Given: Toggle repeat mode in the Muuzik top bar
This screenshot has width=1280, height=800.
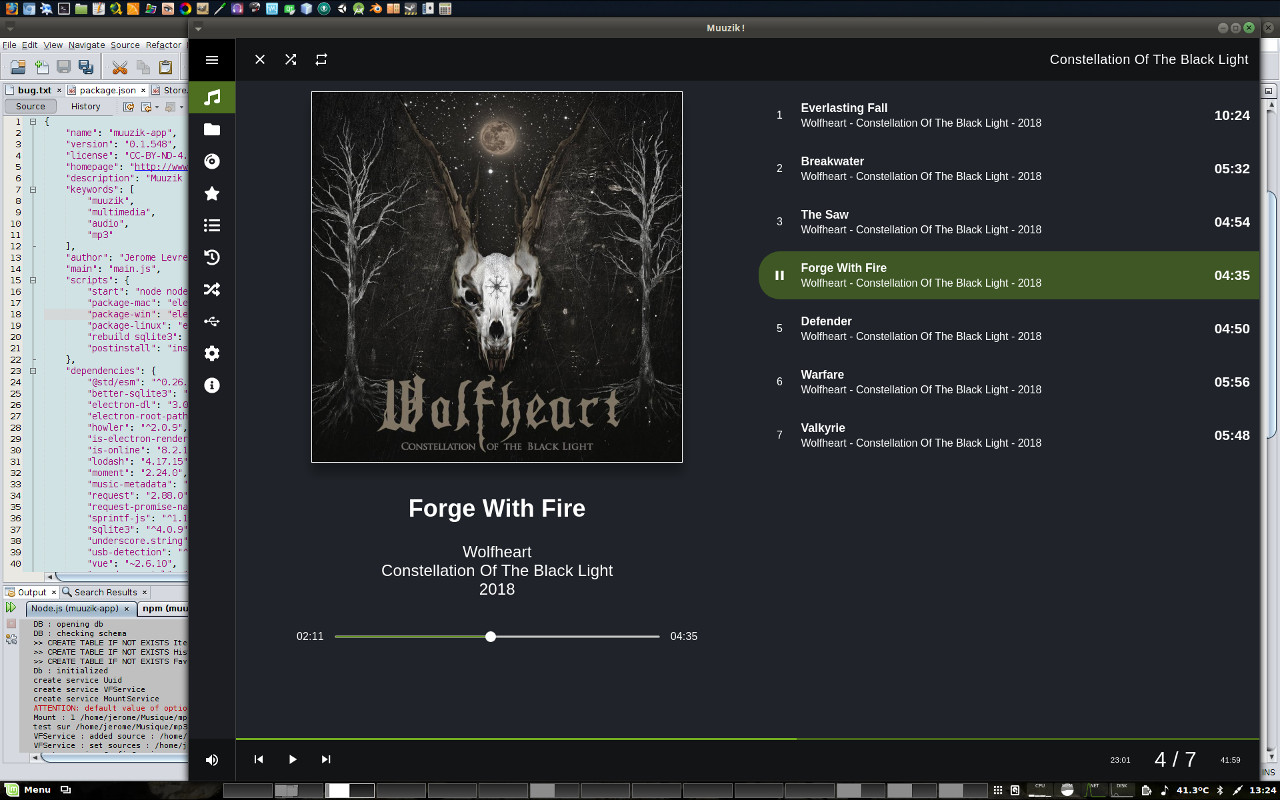Looking at the screenshot, I should coord(321,60).
